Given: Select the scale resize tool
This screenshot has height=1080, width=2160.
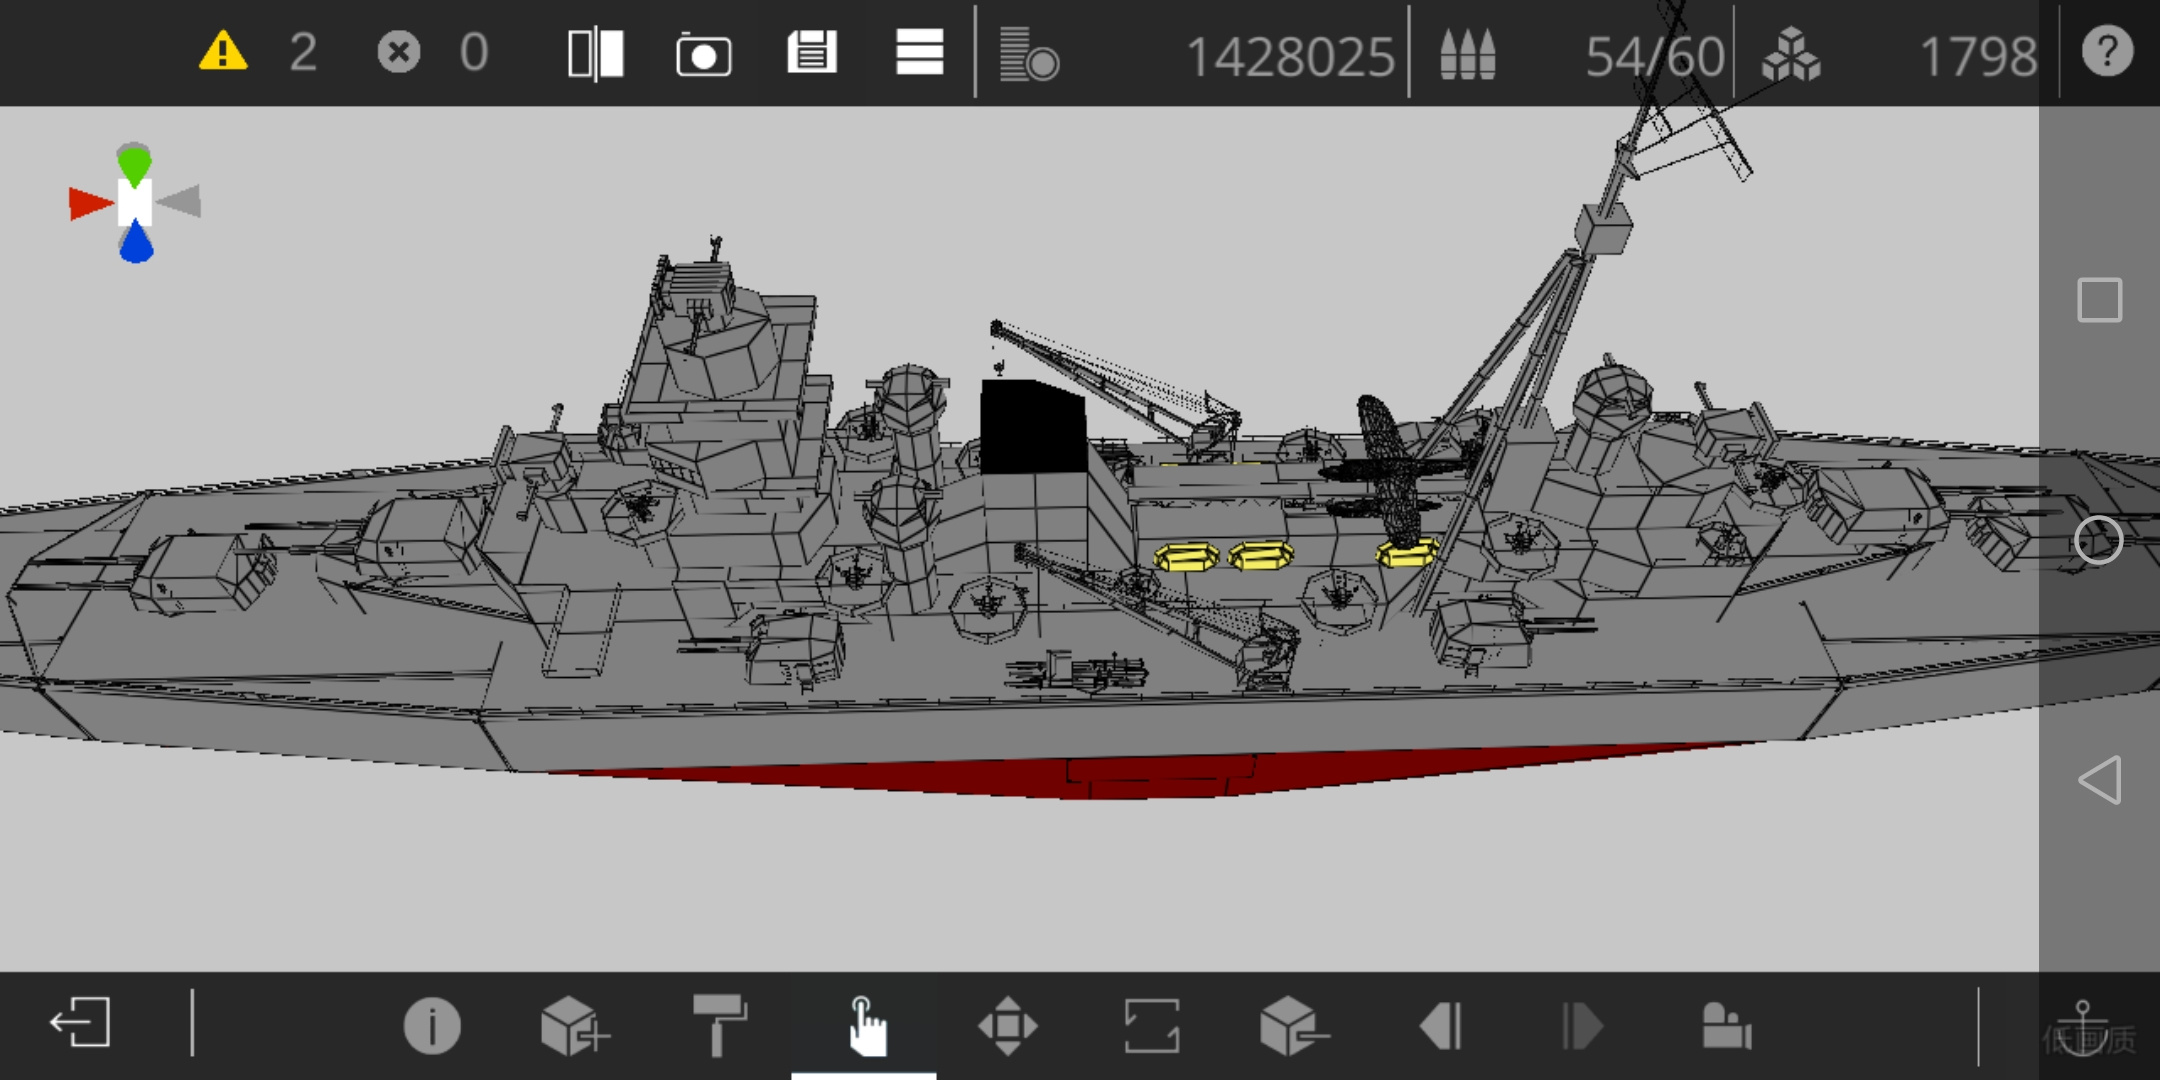Looking at the screenshot, I should coord(1152,1026).
